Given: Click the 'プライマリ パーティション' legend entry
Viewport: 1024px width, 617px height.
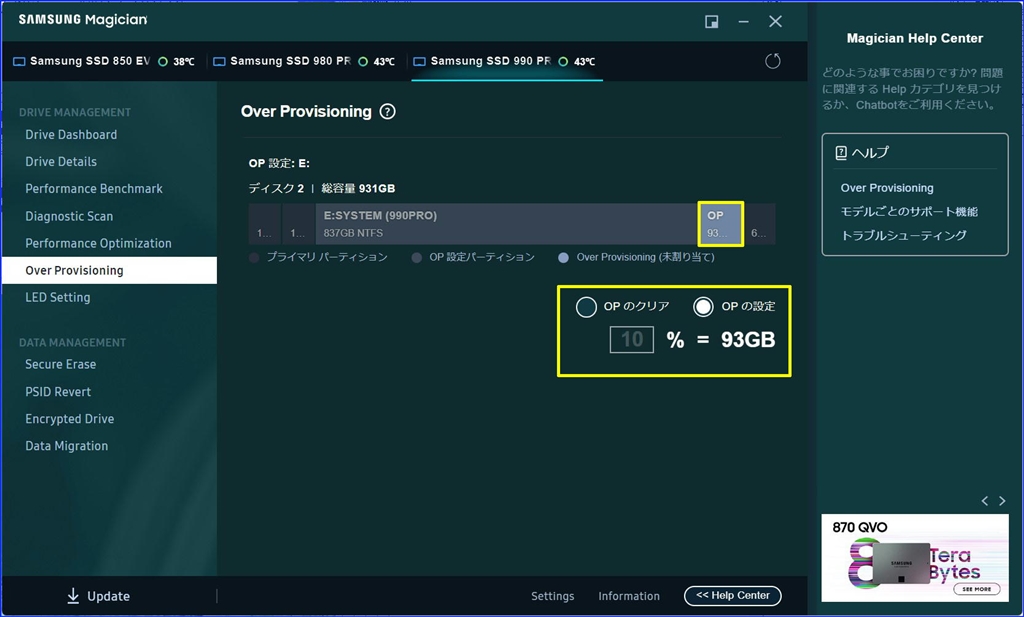Looking at the screenshot, I should 319,257.
